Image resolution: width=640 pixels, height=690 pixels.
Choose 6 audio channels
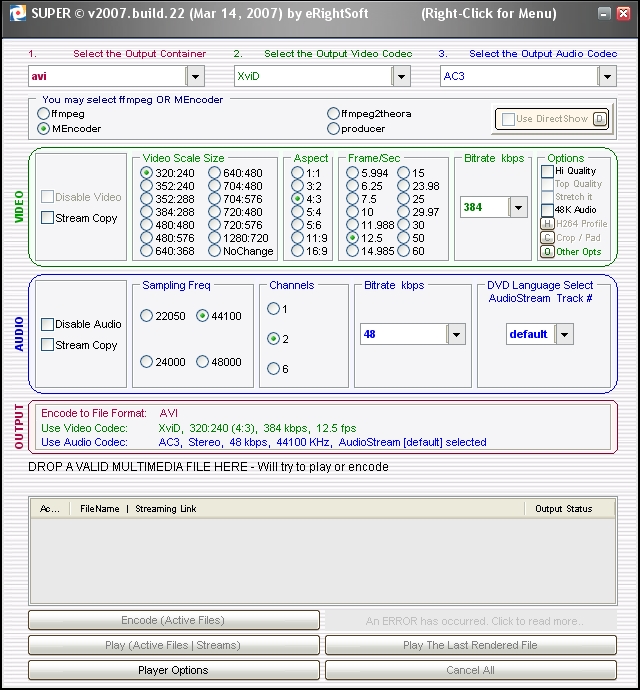(273, 368)
